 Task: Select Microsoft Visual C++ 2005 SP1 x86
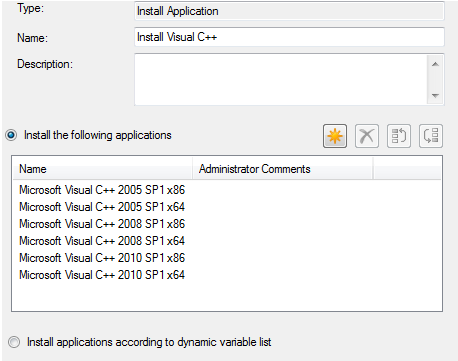coord(102,190)
